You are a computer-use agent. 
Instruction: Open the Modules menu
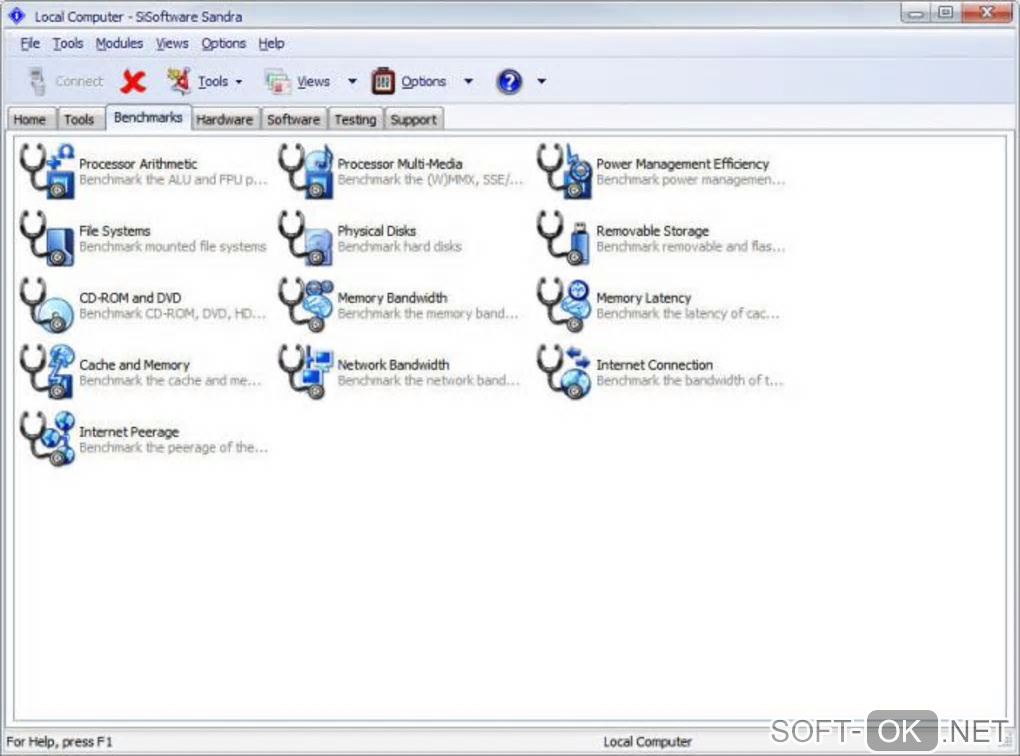119,44
